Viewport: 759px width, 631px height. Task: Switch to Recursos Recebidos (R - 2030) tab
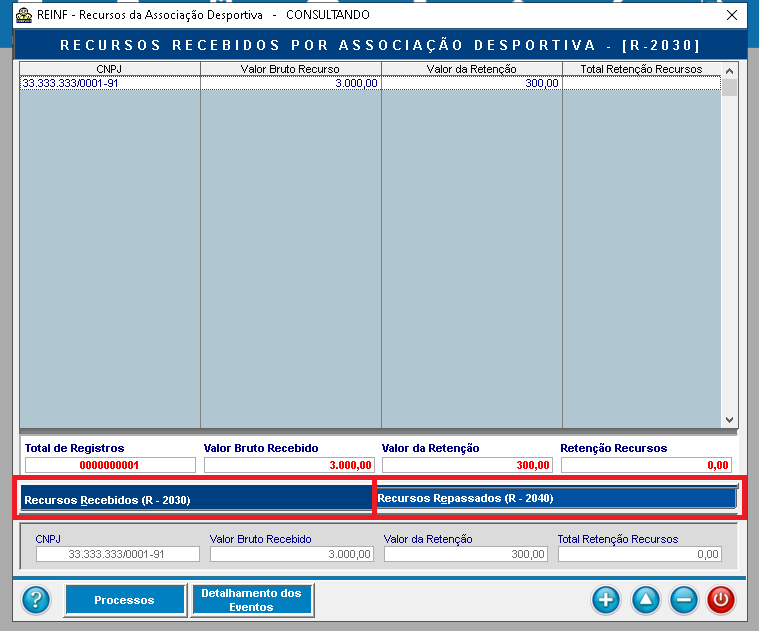tap(196, 498)
